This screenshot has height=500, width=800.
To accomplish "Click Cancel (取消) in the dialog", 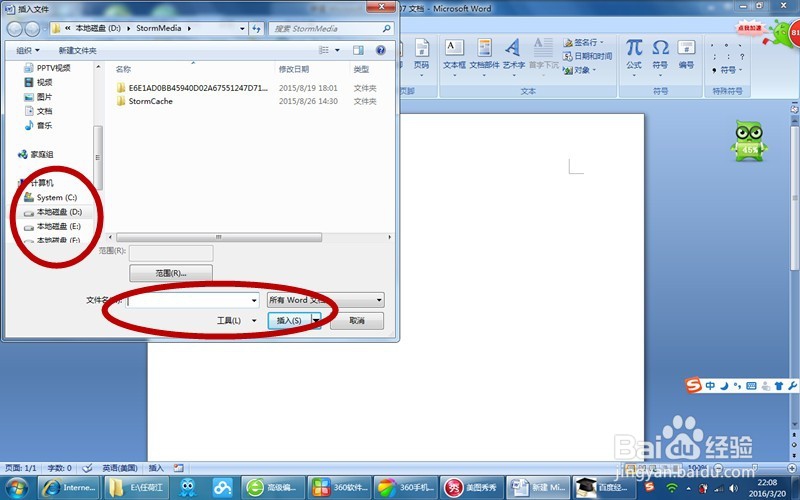I will (x=357, y=320).
